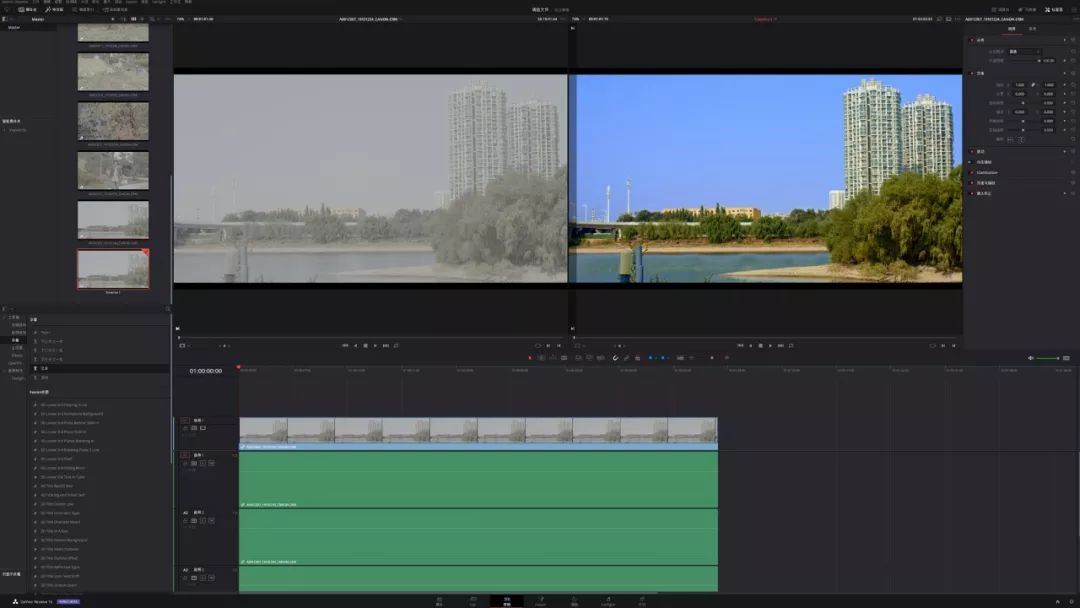Click the home Project Manager icon

[1057, 601]
